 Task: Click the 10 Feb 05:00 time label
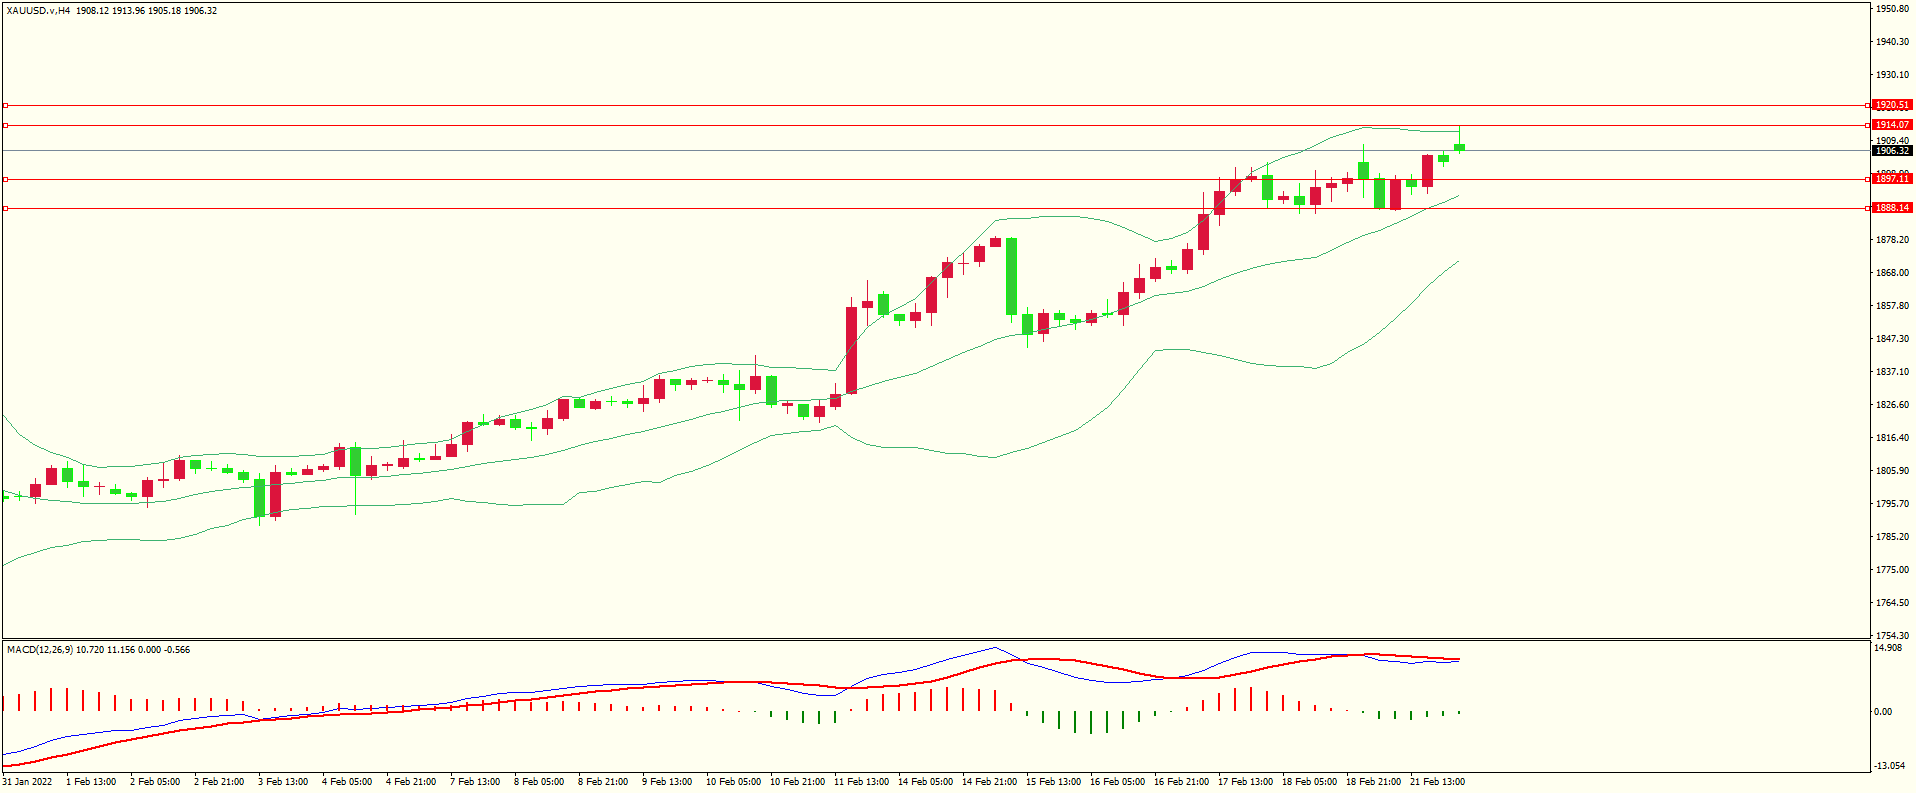[734, 782]
